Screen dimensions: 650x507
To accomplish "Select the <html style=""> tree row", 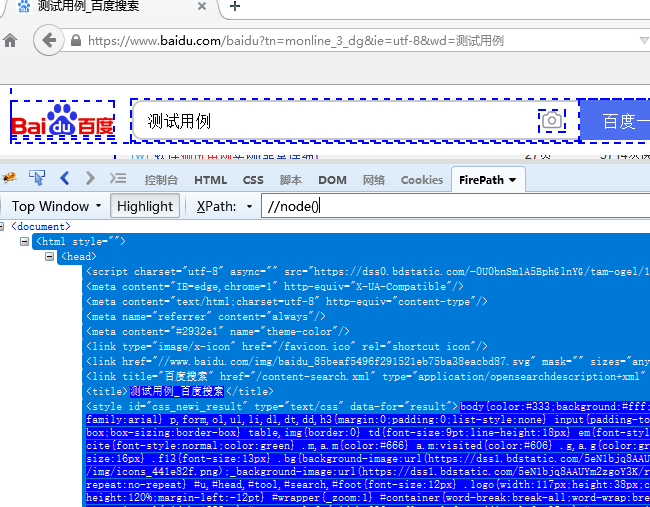I will coord(80,241).
